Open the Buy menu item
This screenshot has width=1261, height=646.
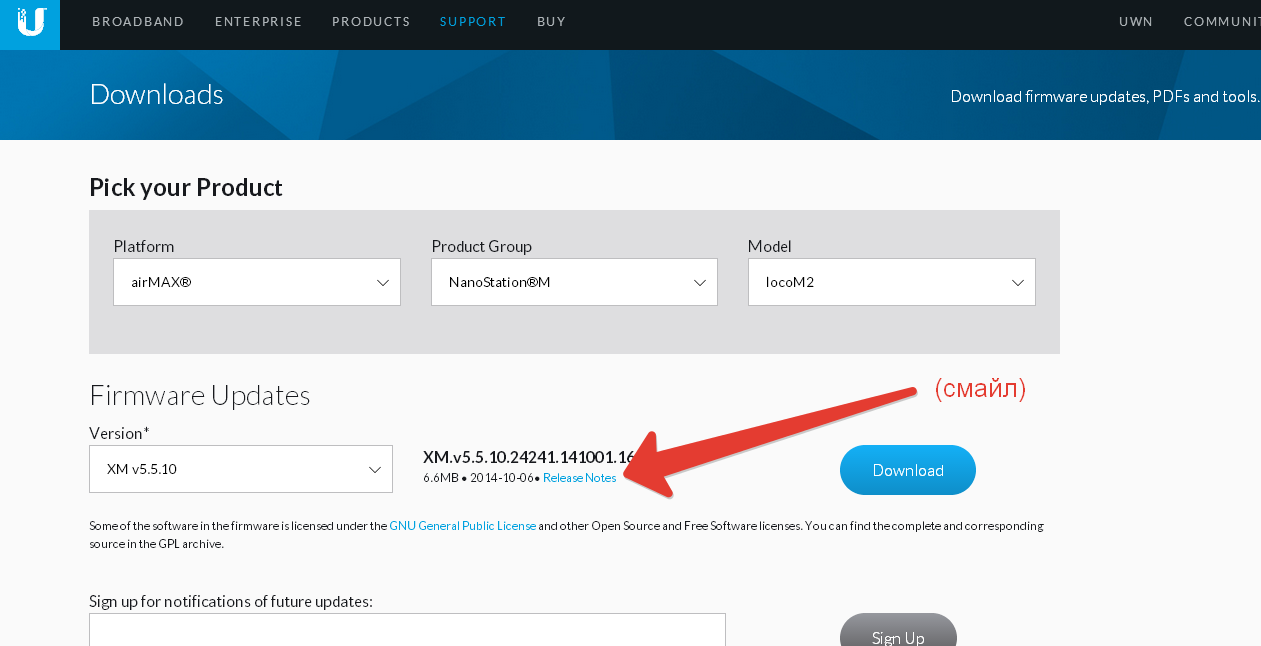click(551, 22)
